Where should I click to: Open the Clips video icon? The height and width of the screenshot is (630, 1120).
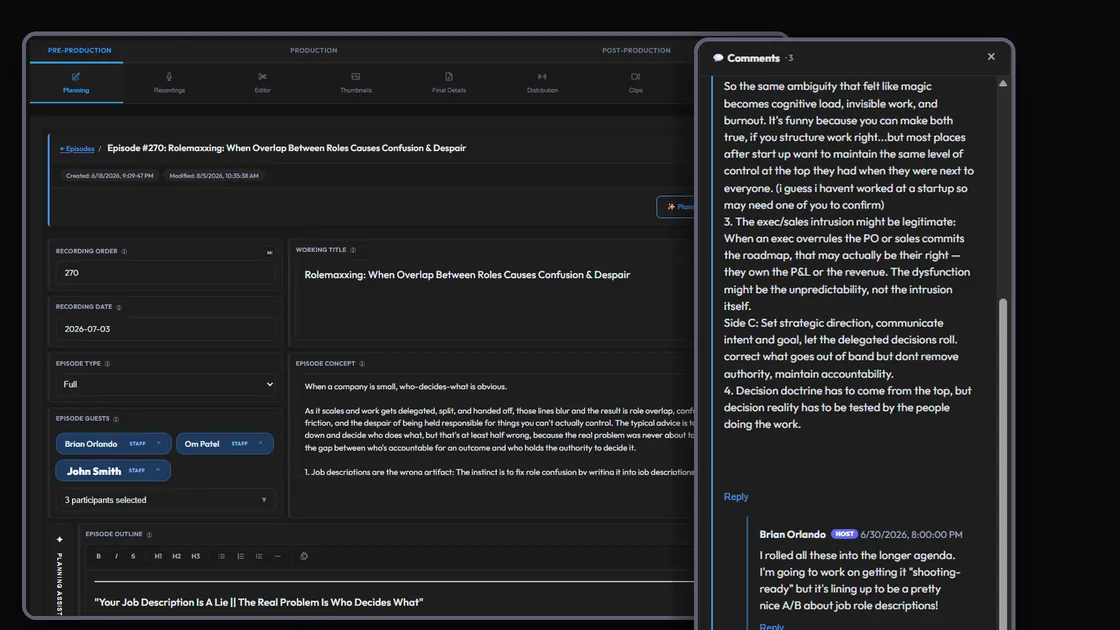[x=636, y=76]
